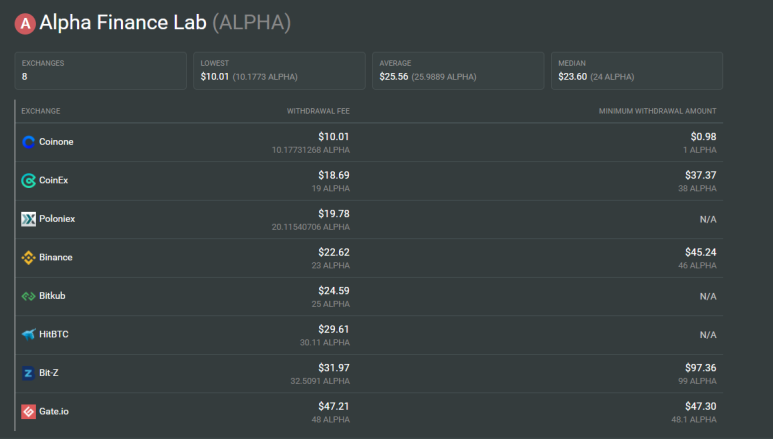The height and width of the screenshot is (439, 773).
Task: Select the $25.56 average value
Action: [x=393, y=76]
